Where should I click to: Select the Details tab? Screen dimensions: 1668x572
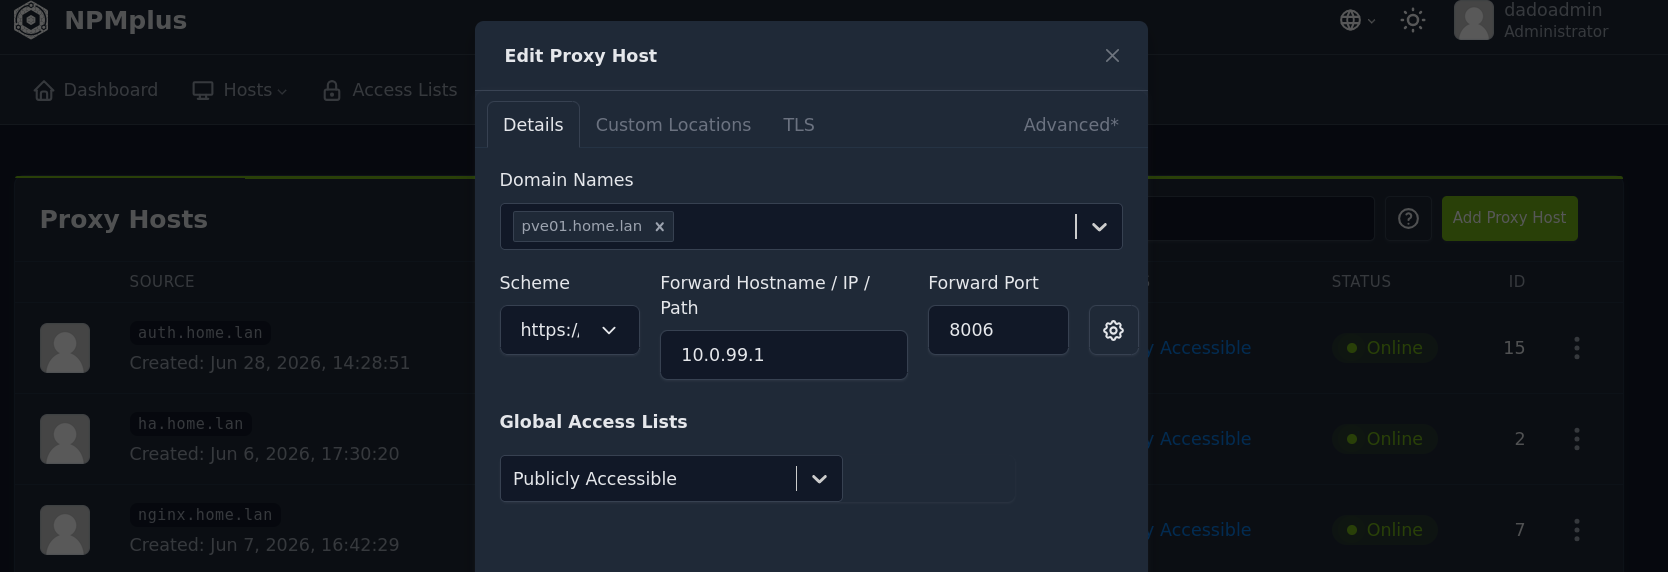[533, 125]
